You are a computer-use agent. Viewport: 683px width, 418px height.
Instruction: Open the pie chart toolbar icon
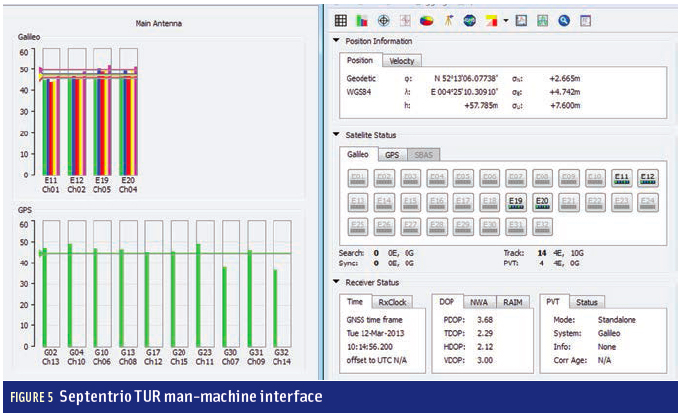click(x=426, y=19)
